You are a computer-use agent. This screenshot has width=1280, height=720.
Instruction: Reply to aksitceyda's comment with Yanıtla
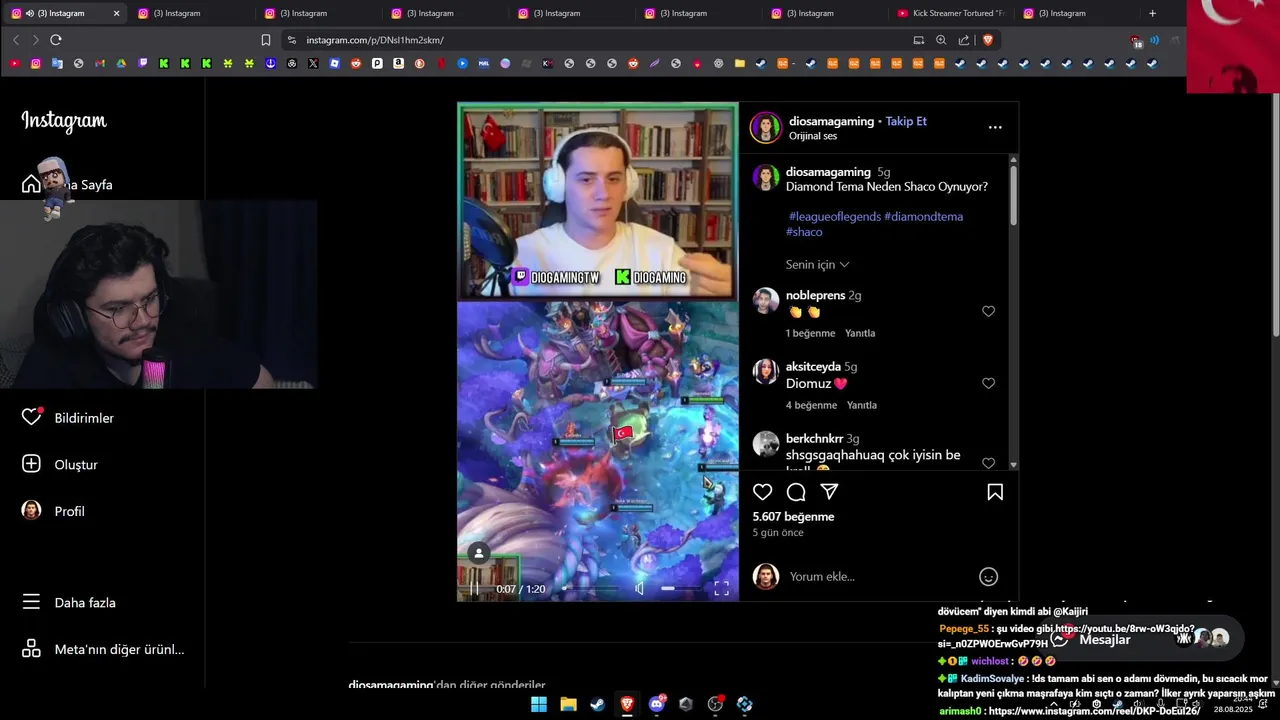862,405
